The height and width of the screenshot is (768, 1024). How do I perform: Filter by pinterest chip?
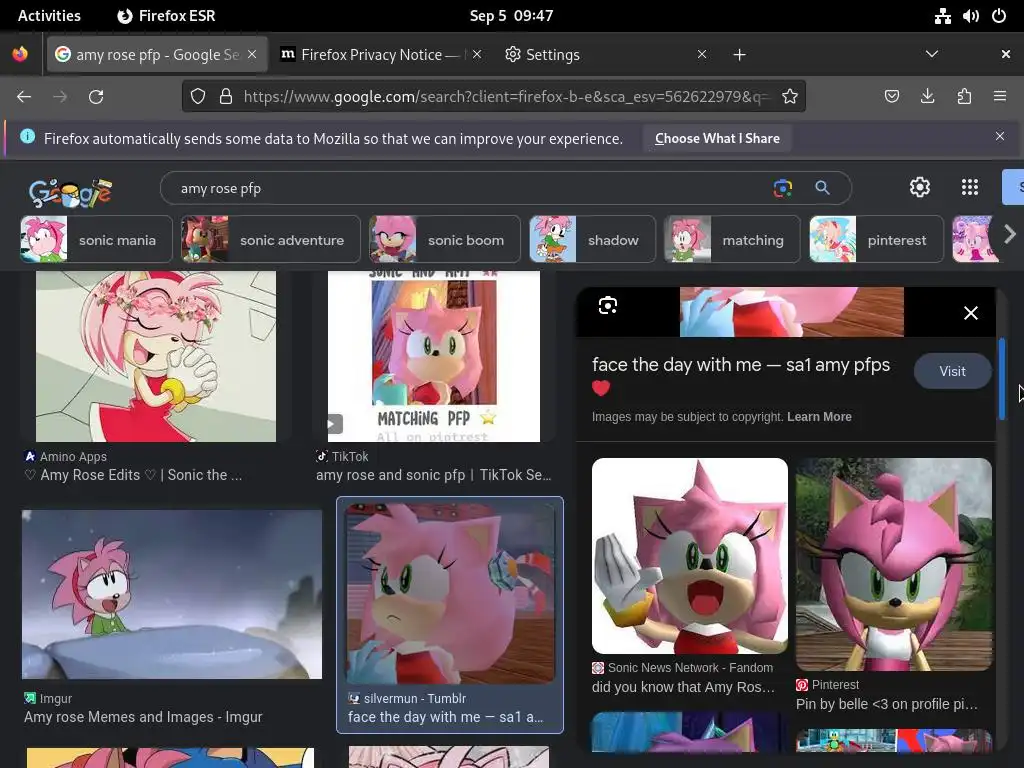click(x=876, y=240)
